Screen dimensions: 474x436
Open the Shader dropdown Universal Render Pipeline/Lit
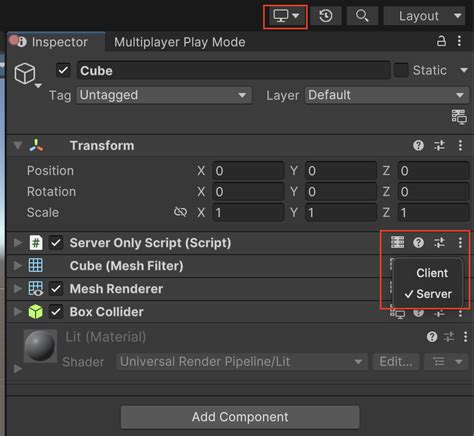pyautogui.click(x=242, y=362)
